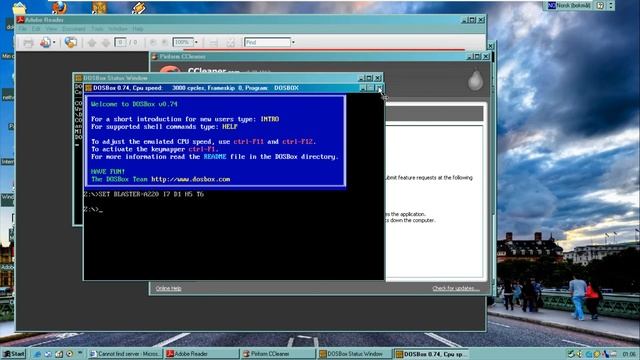640x360 pixels.
Task: Open the language bar options arrow
Action: point(611,5)
